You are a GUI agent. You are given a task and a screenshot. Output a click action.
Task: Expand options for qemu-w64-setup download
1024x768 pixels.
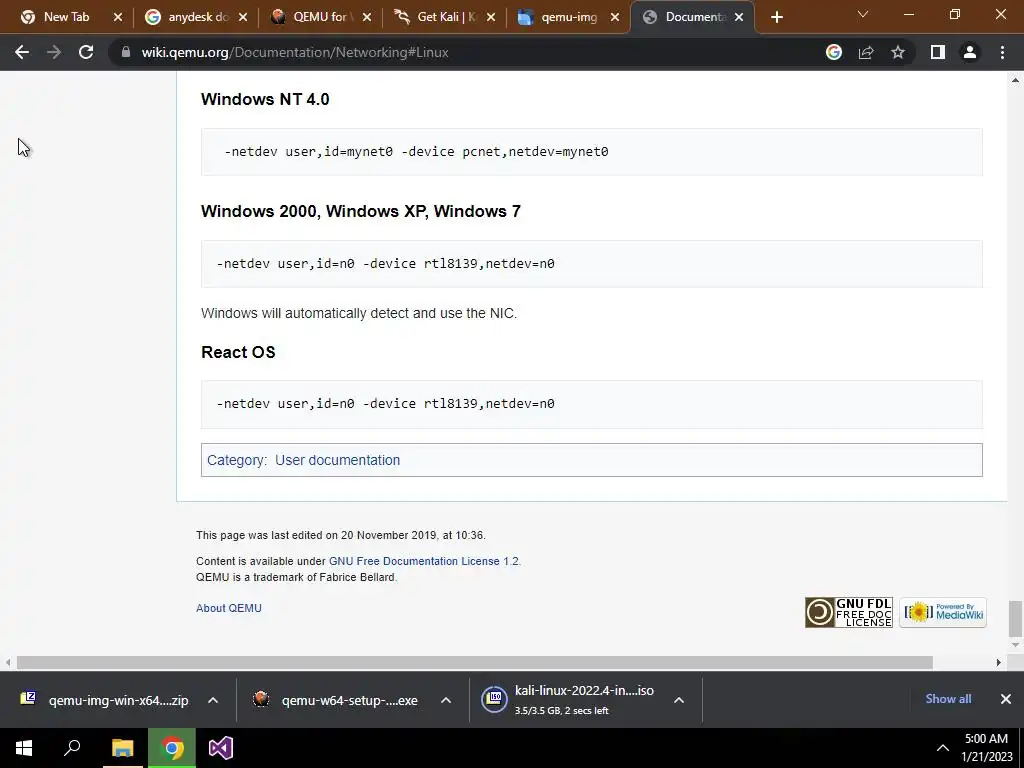(446, 700)
